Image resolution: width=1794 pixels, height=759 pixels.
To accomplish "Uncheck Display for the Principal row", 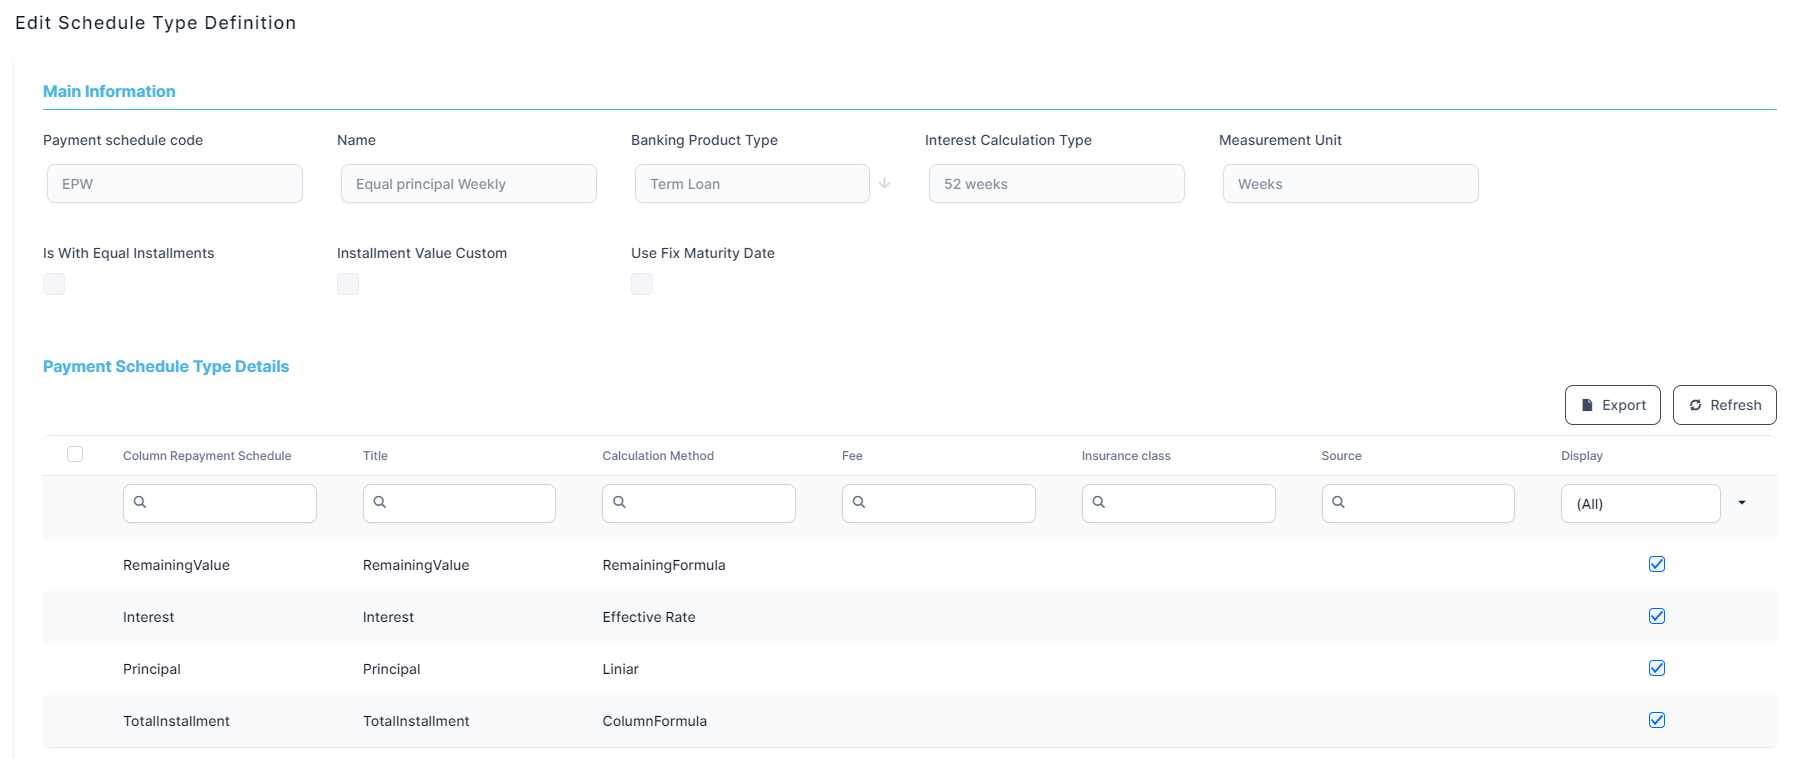I will pyautogui.click(x=1657, y=668).
